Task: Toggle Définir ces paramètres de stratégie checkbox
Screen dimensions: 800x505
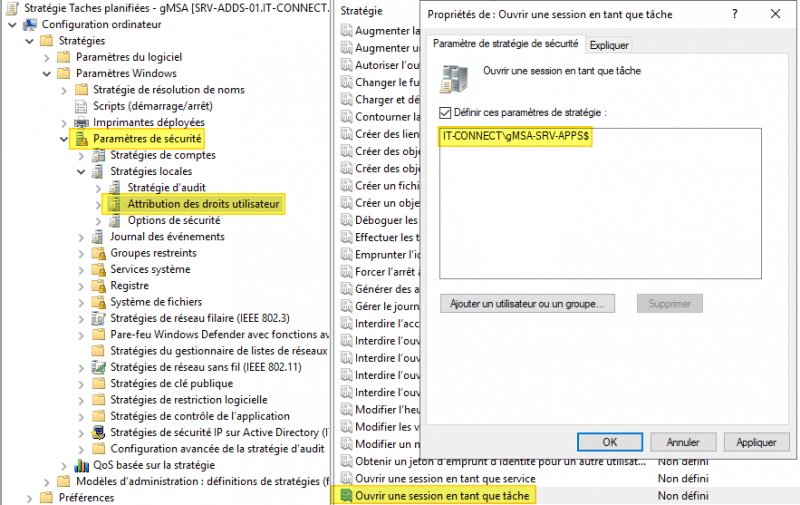Action: [445, 113]
